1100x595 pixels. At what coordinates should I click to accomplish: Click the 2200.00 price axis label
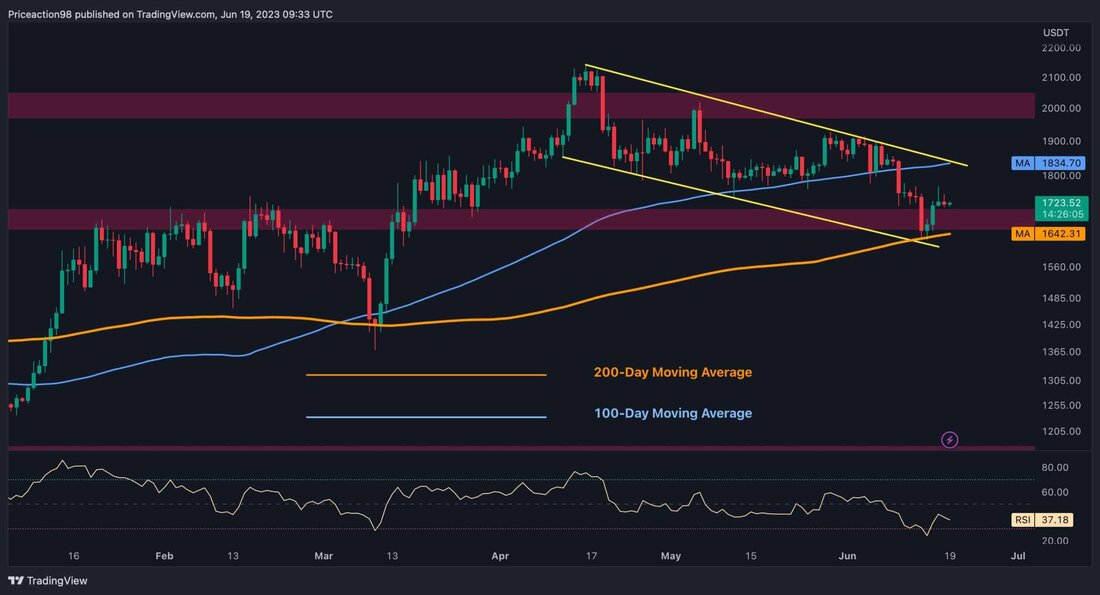1061,48
